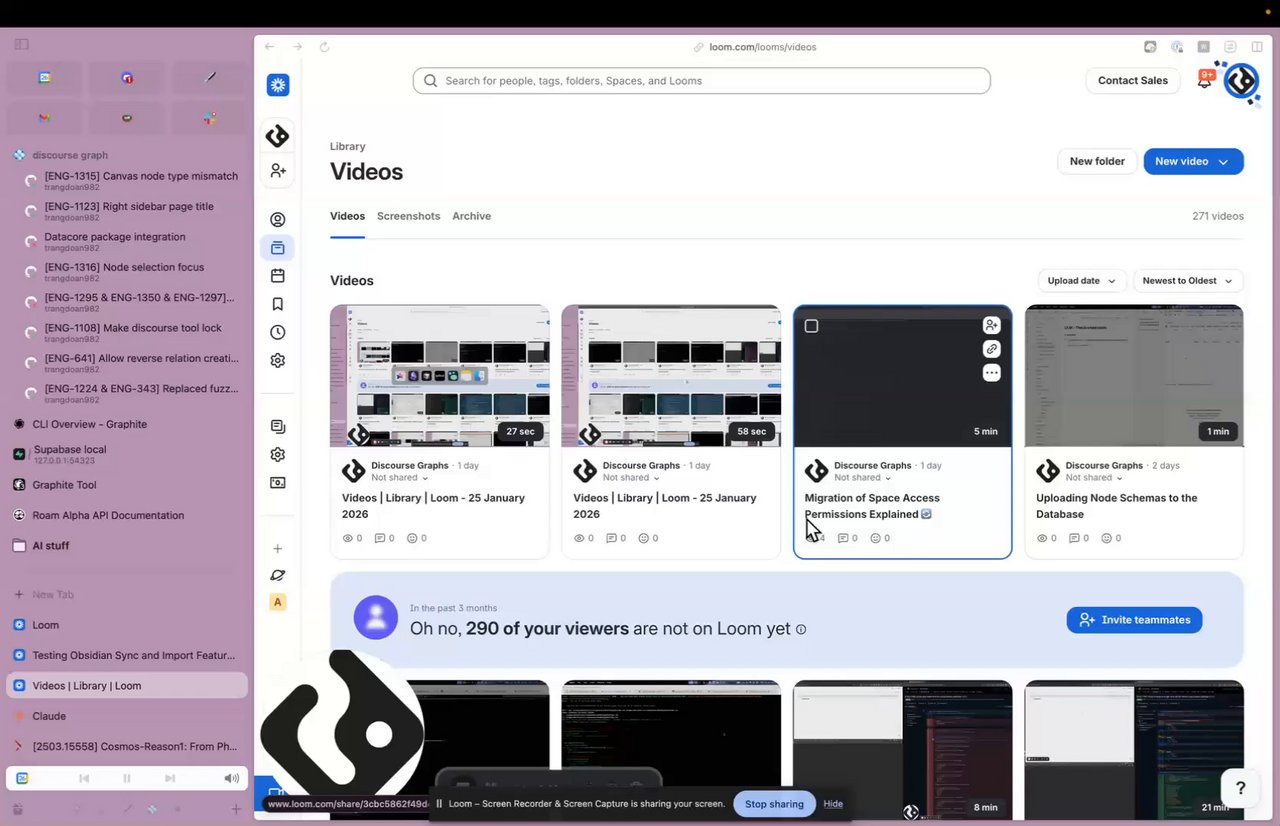Viewport: 1280px width, 826px height.
Task: Open 'Not shared' dropdown on Uploading Node Schemas video
Action: click(x=1094, y=478)
